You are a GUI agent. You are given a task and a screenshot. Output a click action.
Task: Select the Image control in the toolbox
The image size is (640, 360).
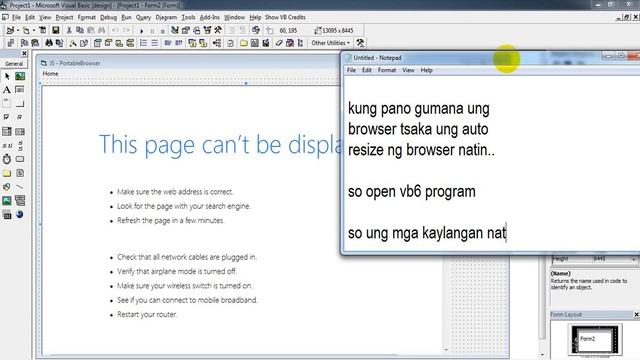coord(7,200)
